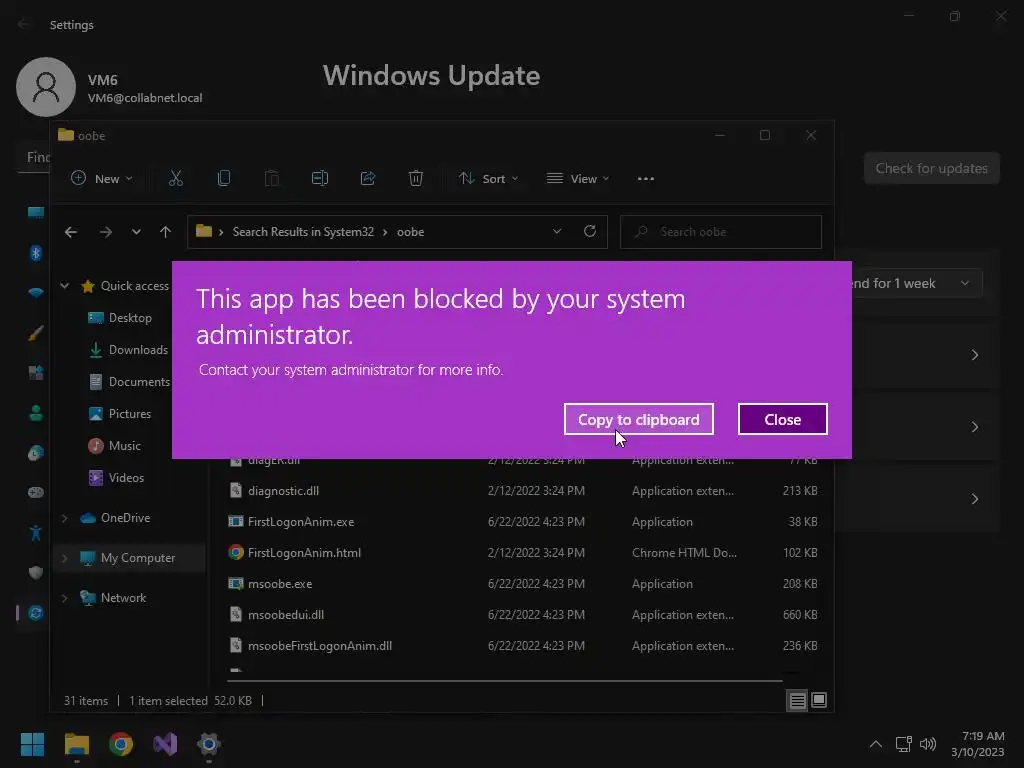
Task: Click Search Results in System32 breadcrumb
Action: pyautogui.click(x=303, y=232)
